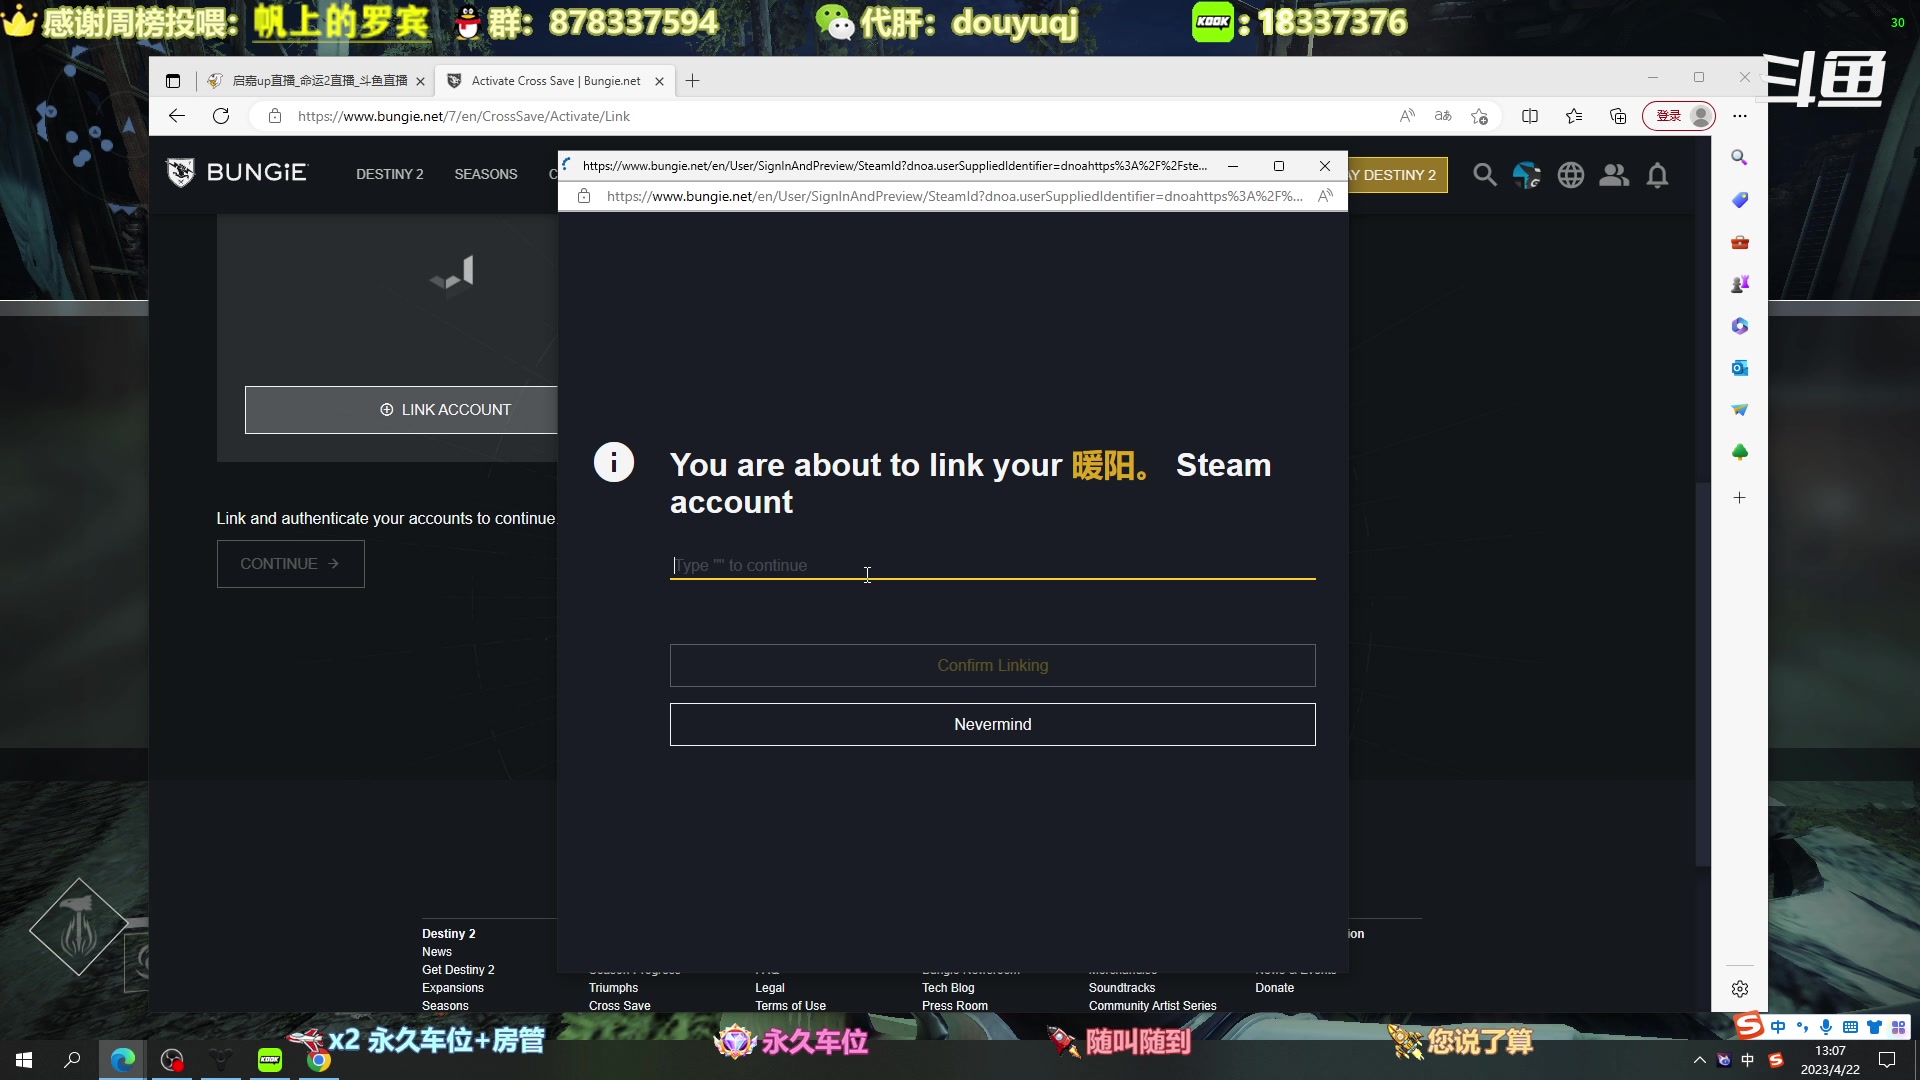Click the notifications bell icon
Image resolution: width=1920 pixels, height=1080 pixels.
point(1659,174)
